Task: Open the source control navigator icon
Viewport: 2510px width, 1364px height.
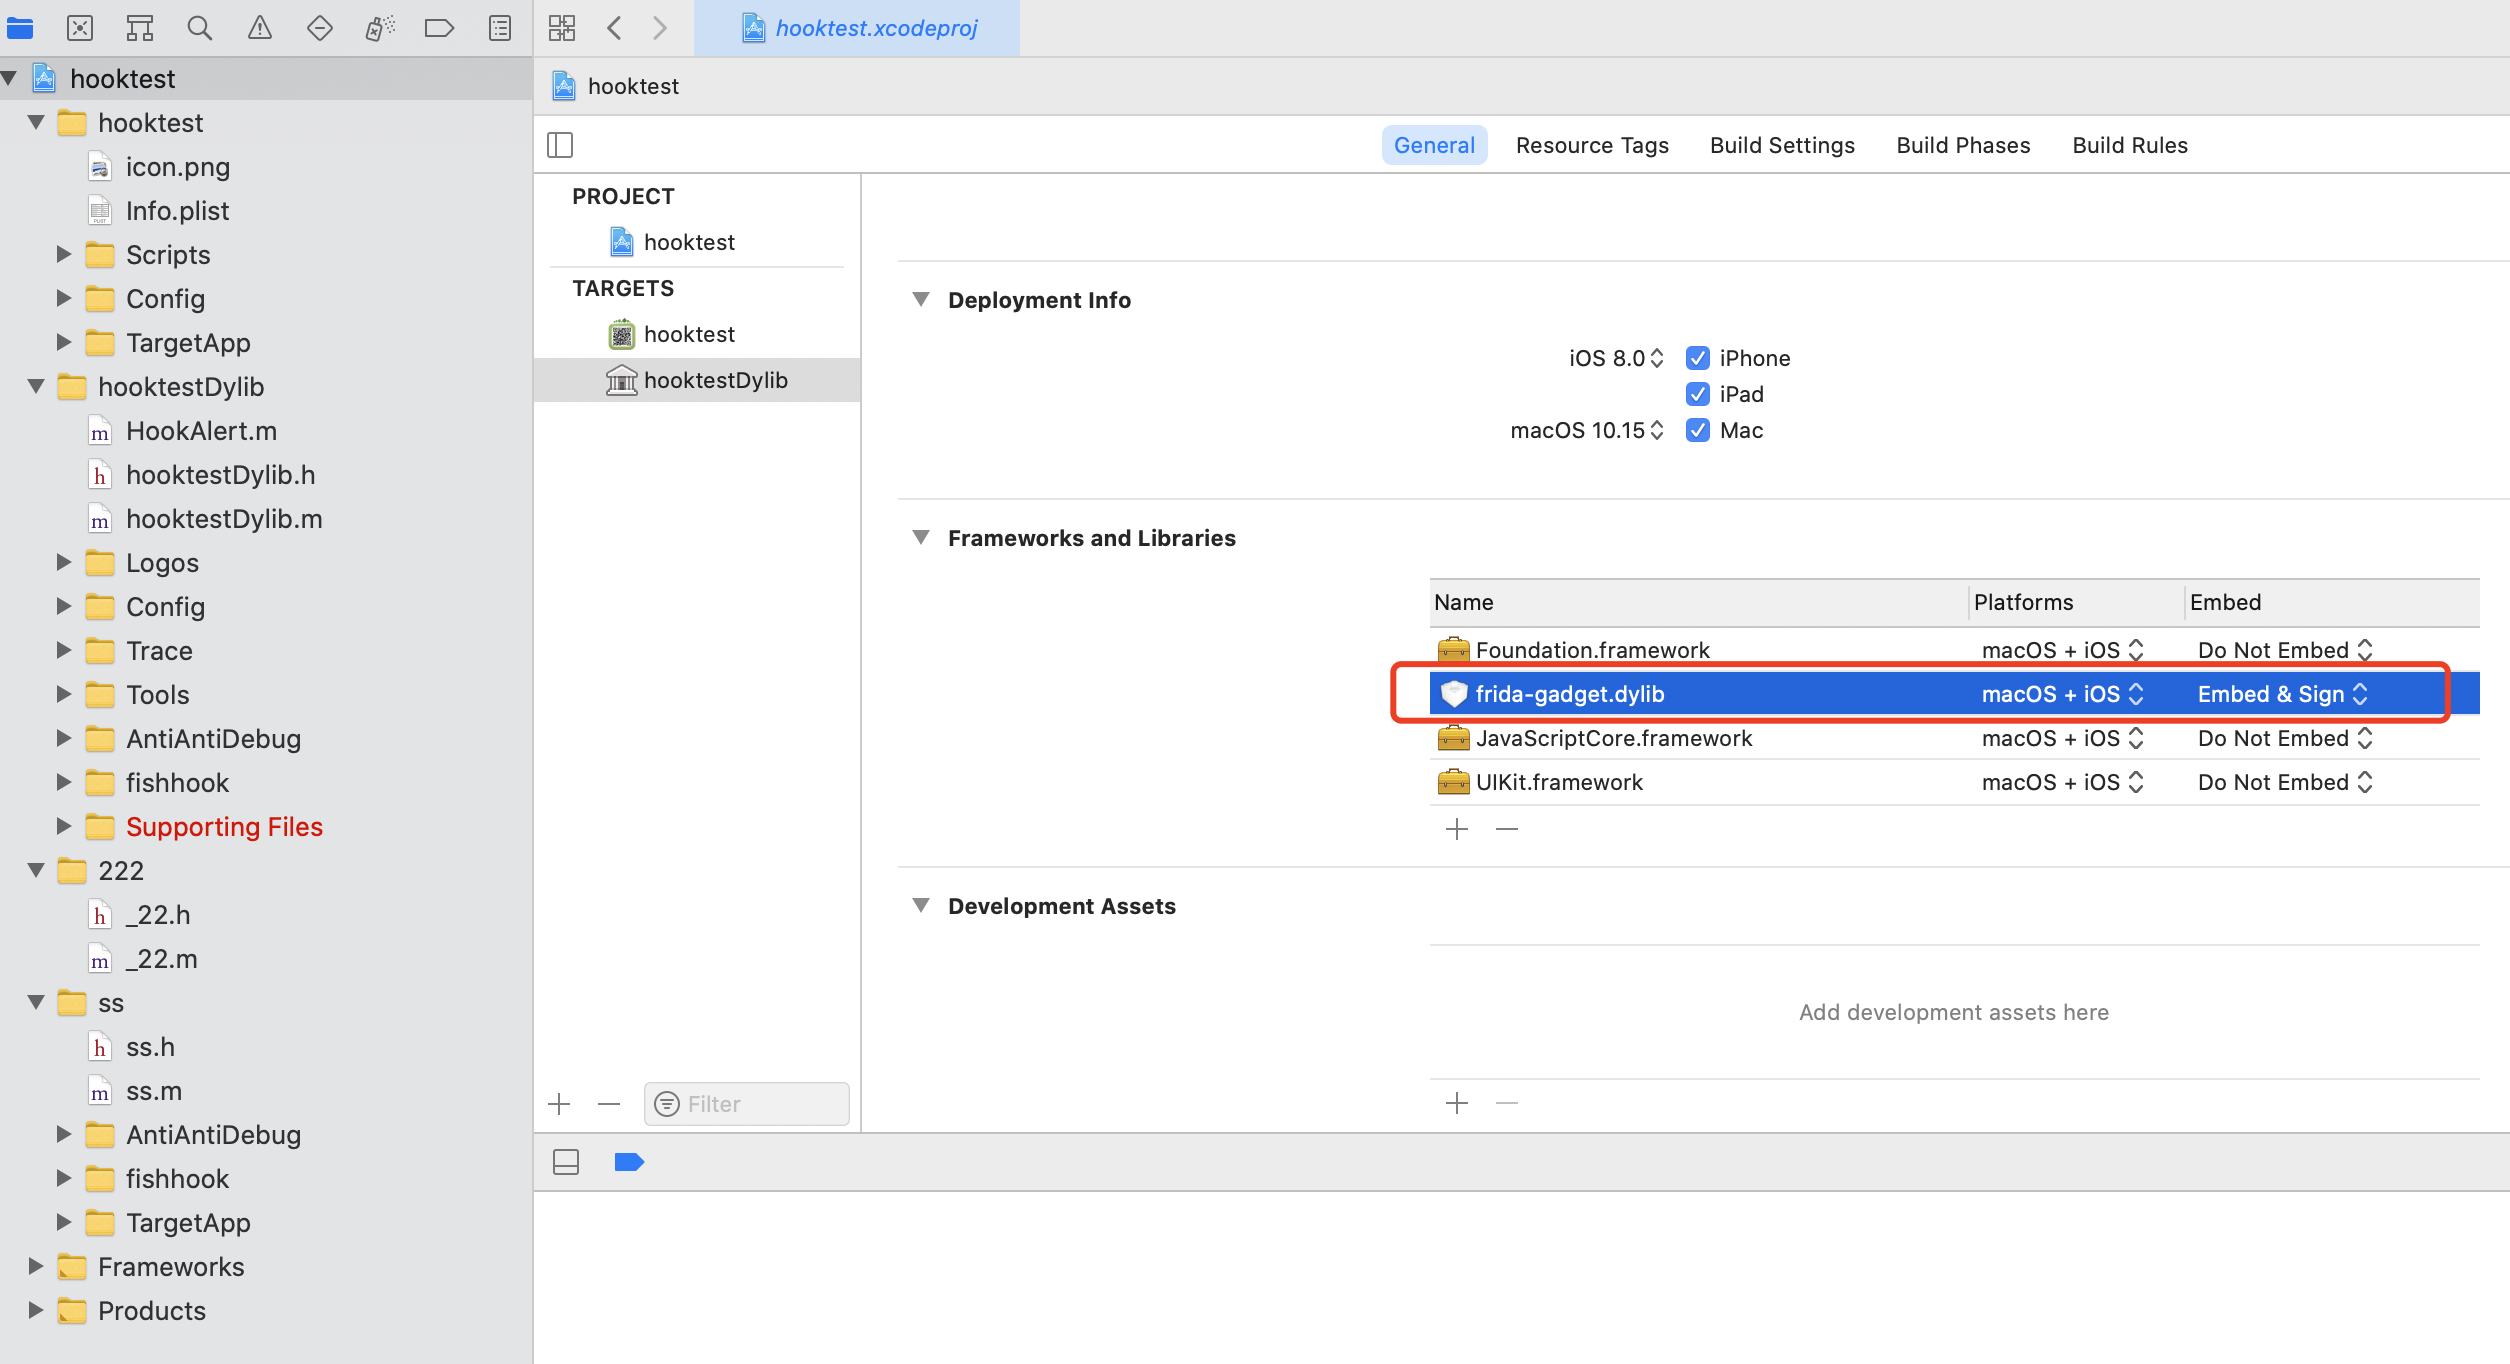Action: [x=80, y=28]
